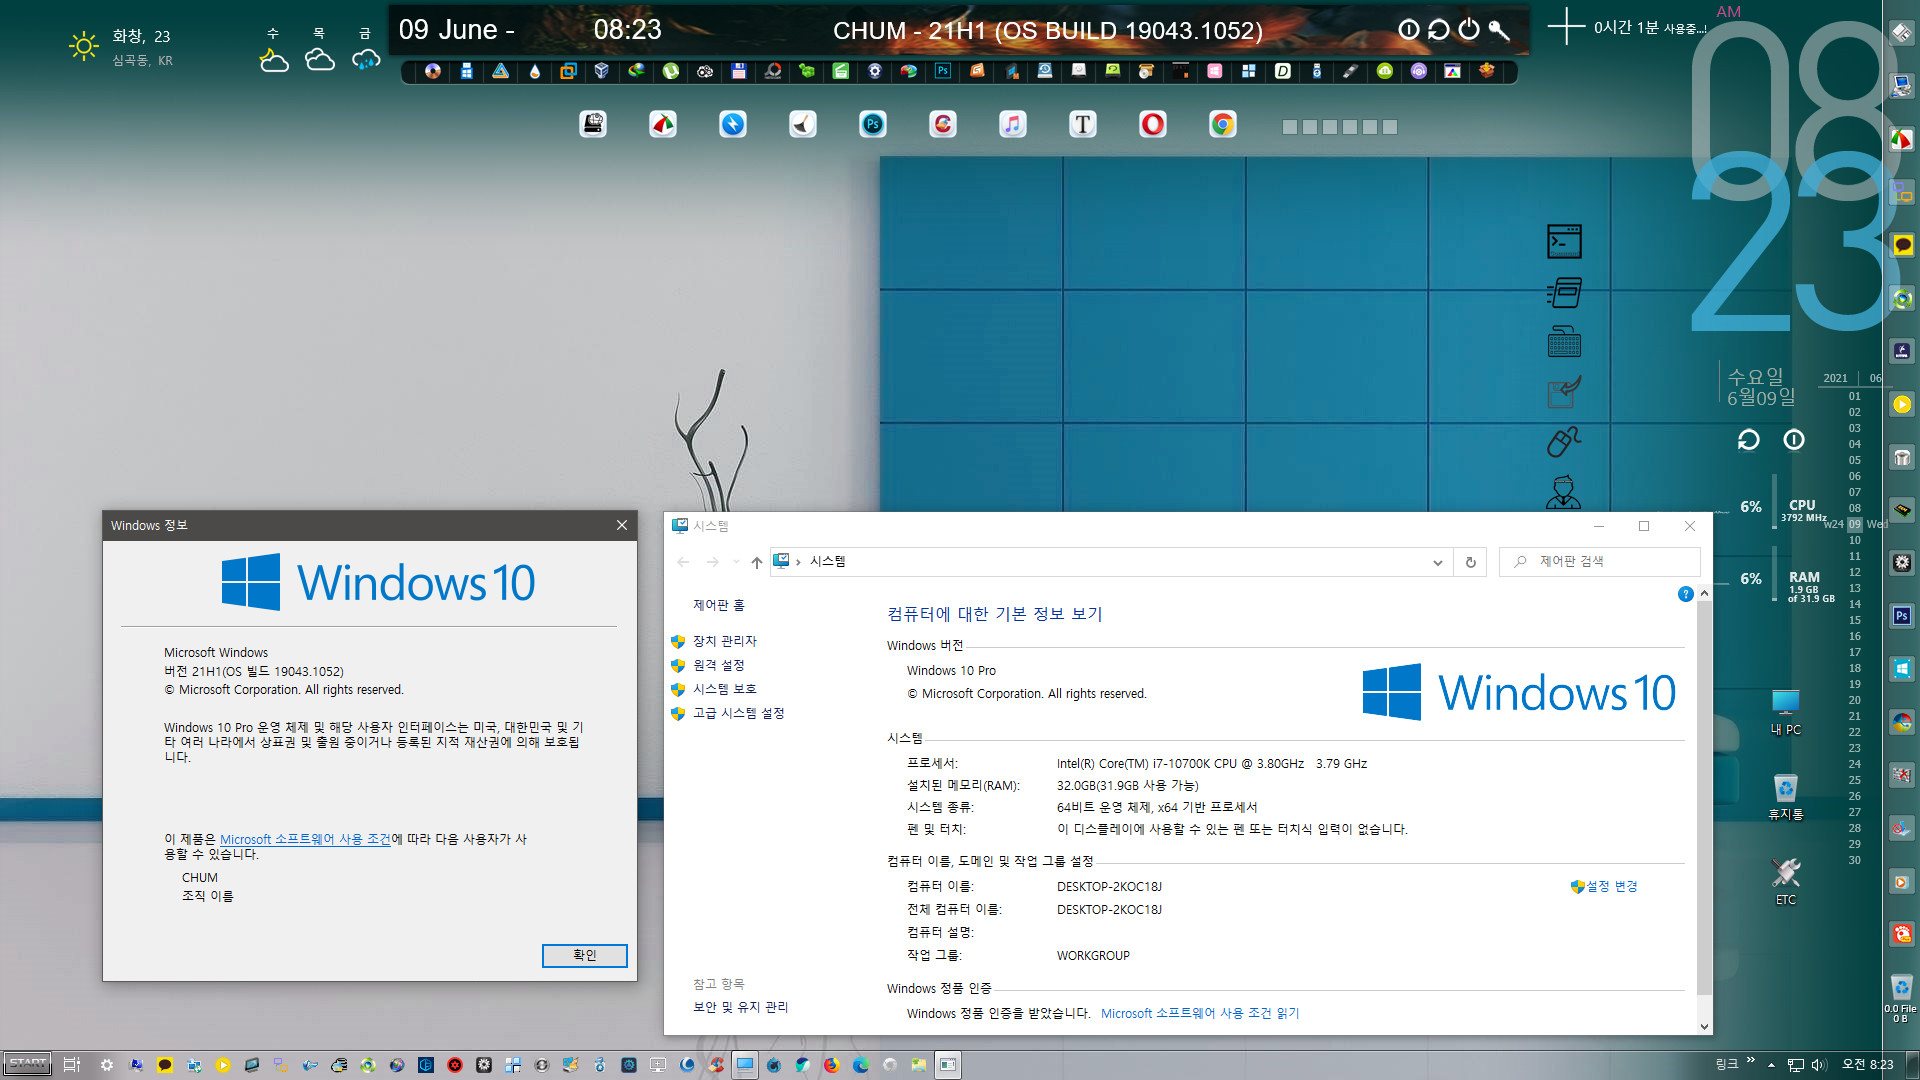Click the power icon in top bar
The width and height of the screenshot is (1920, 1080).
point(1469,30)
